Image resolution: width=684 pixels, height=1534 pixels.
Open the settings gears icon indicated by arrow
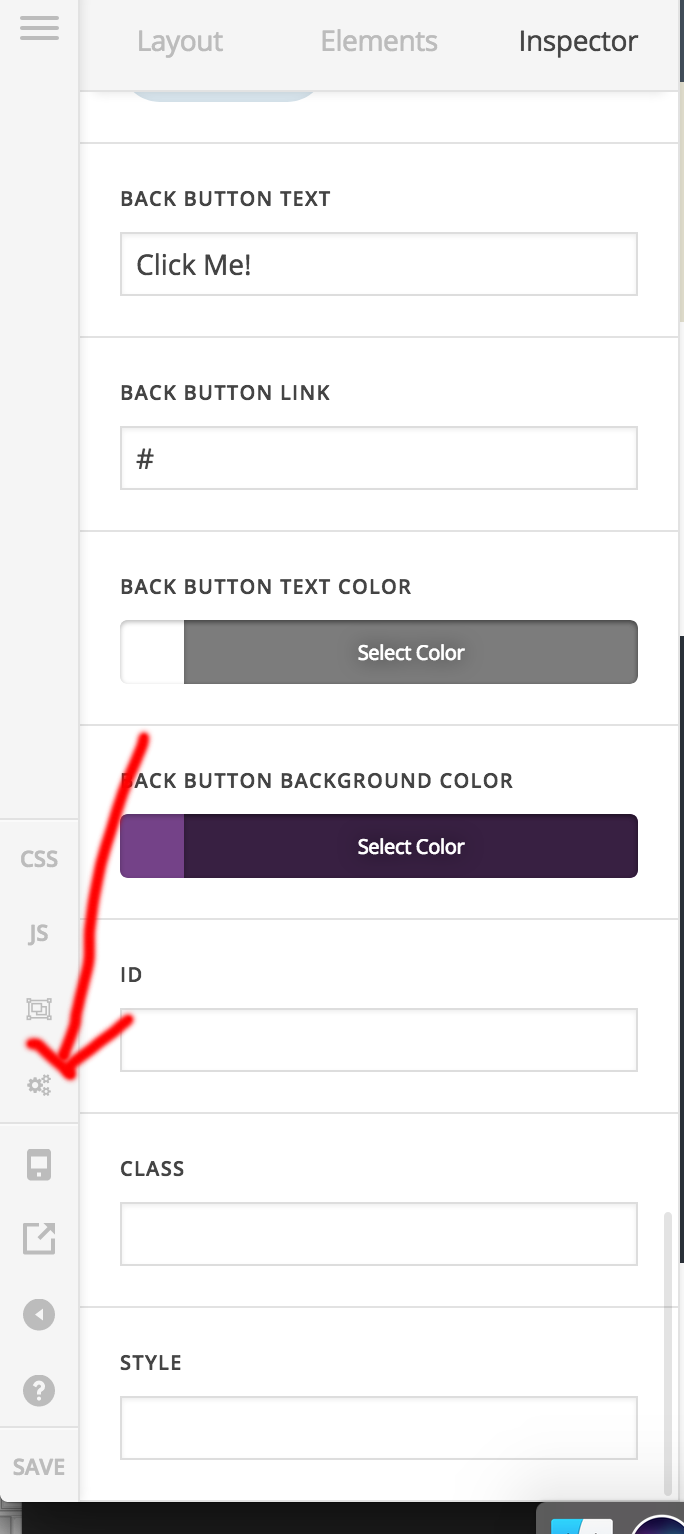(x=38, y=1084)
